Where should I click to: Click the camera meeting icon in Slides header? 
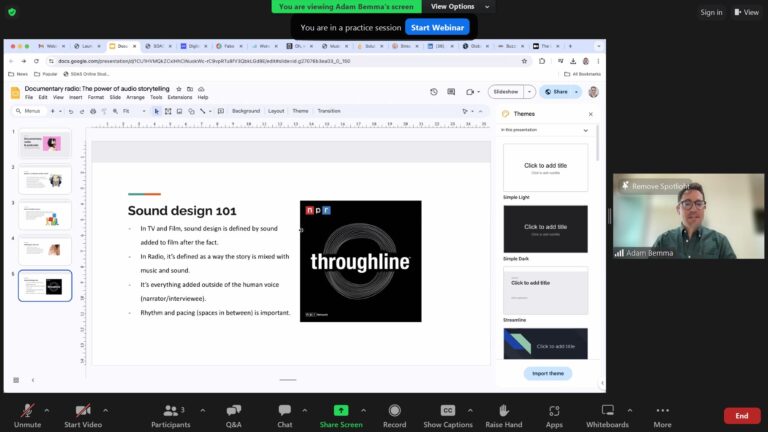tap(470, 92)
